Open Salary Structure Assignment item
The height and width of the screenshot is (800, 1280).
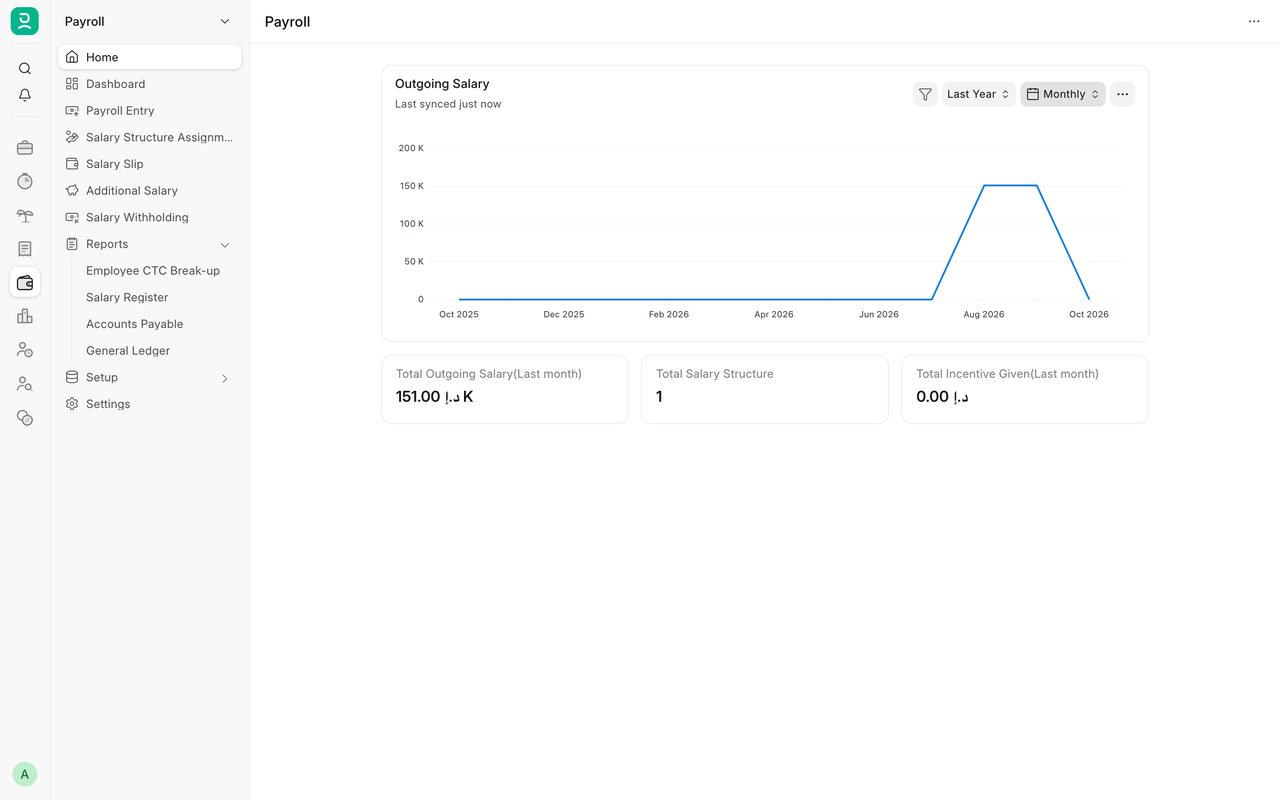click(x=150, y=137)
